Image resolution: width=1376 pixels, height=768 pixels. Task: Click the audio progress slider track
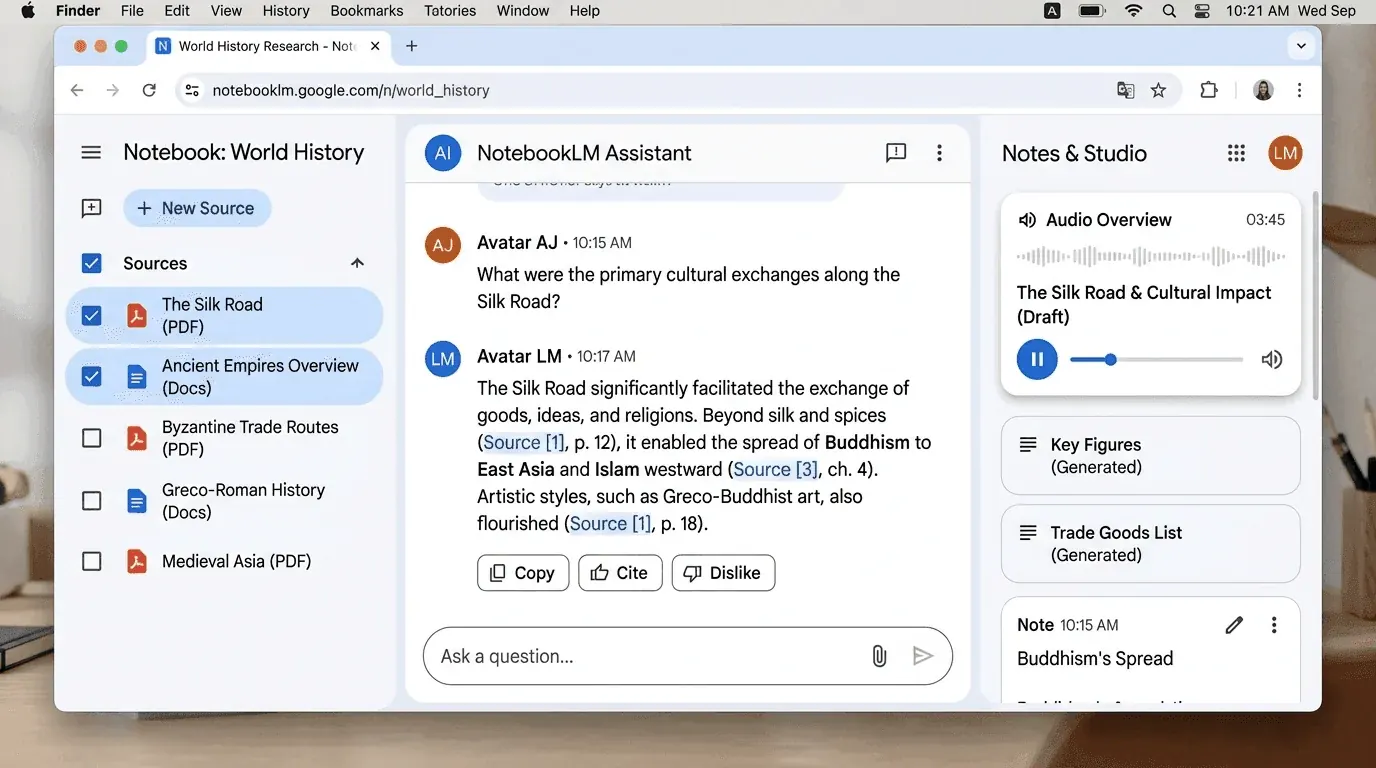pos(1156,360)
